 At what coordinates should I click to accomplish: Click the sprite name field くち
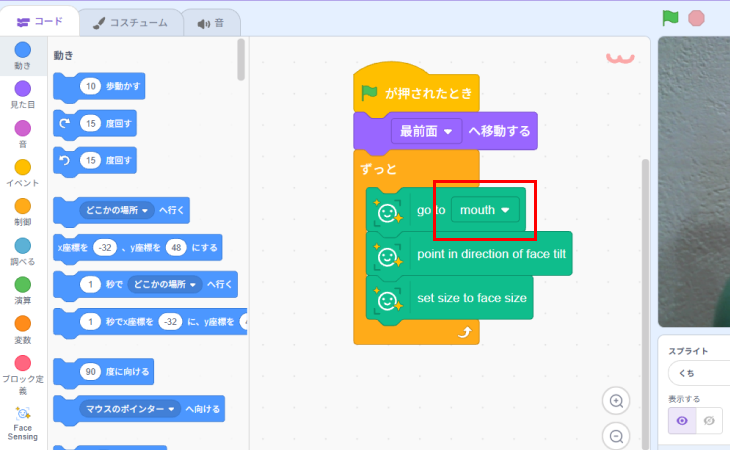(x=698, y=372)
